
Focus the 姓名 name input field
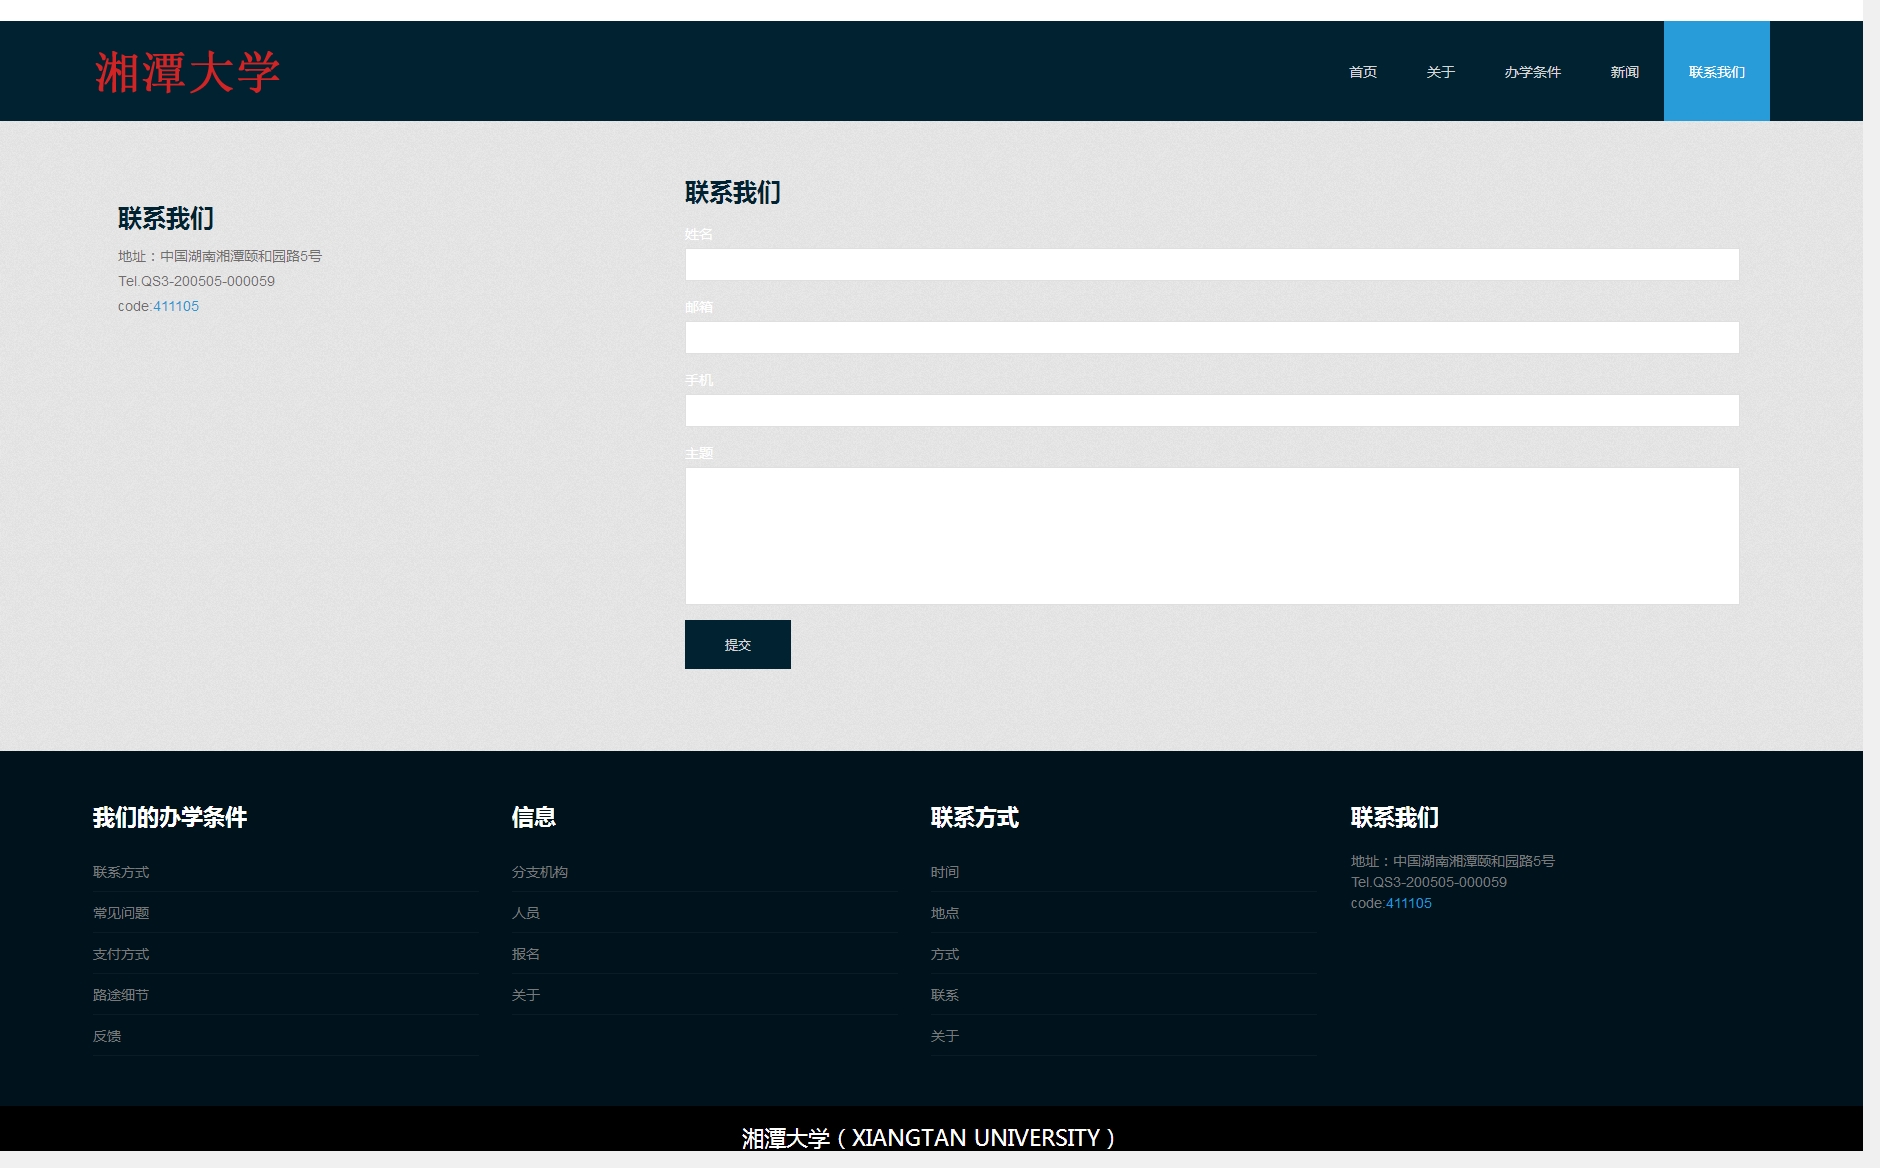click(1211, 265)
